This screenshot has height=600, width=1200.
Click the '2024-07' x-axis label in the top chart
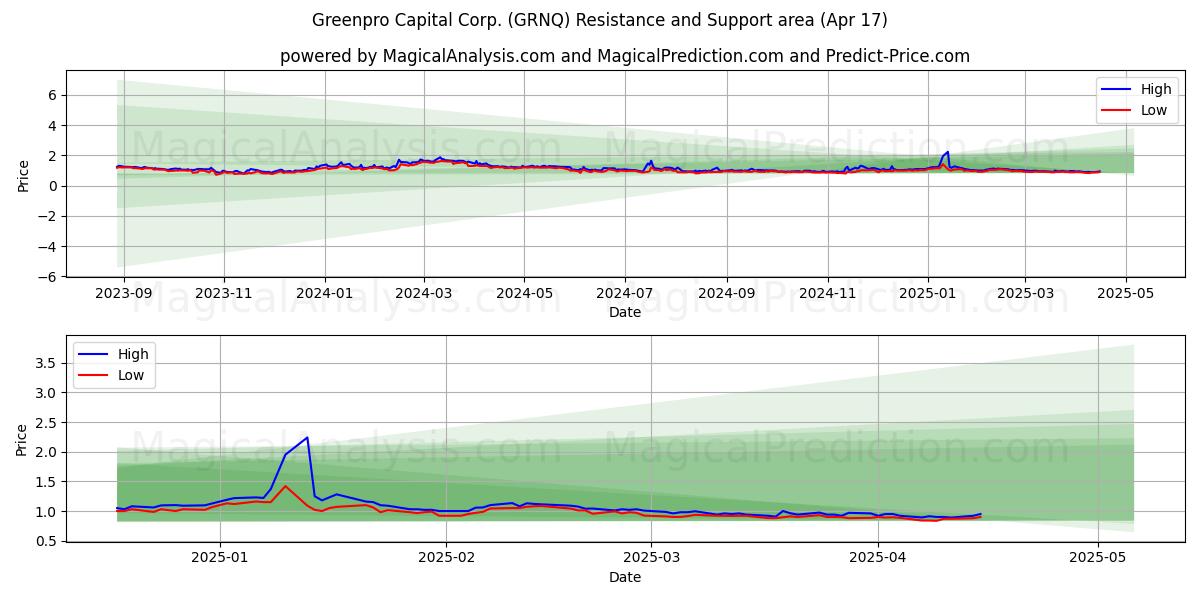[625, 294]
